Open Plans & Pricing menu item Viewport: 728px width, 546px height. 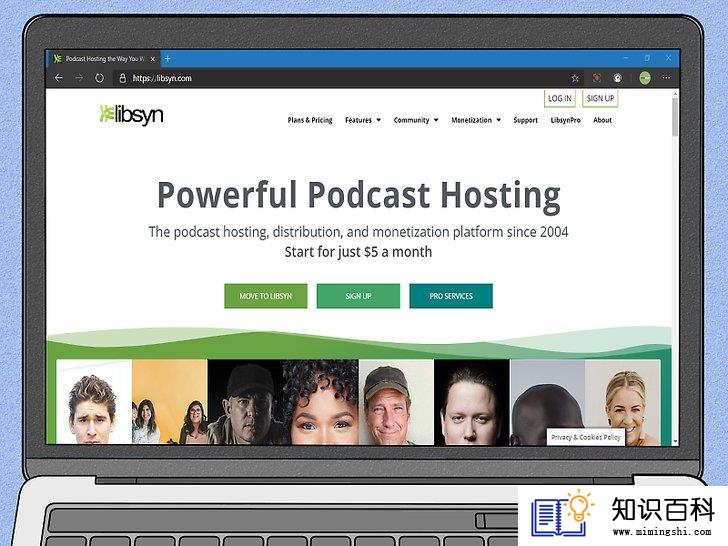pos(310,120)
